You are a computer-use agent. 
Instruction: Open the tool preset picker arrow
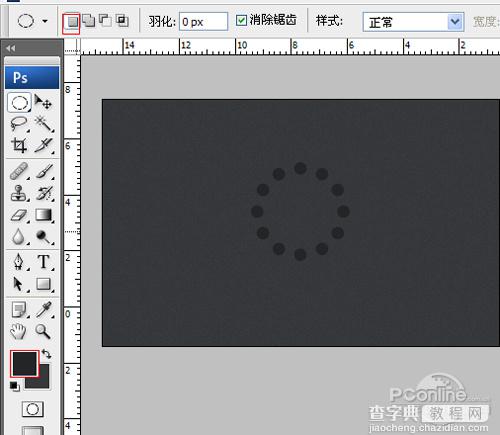[45, 21]
